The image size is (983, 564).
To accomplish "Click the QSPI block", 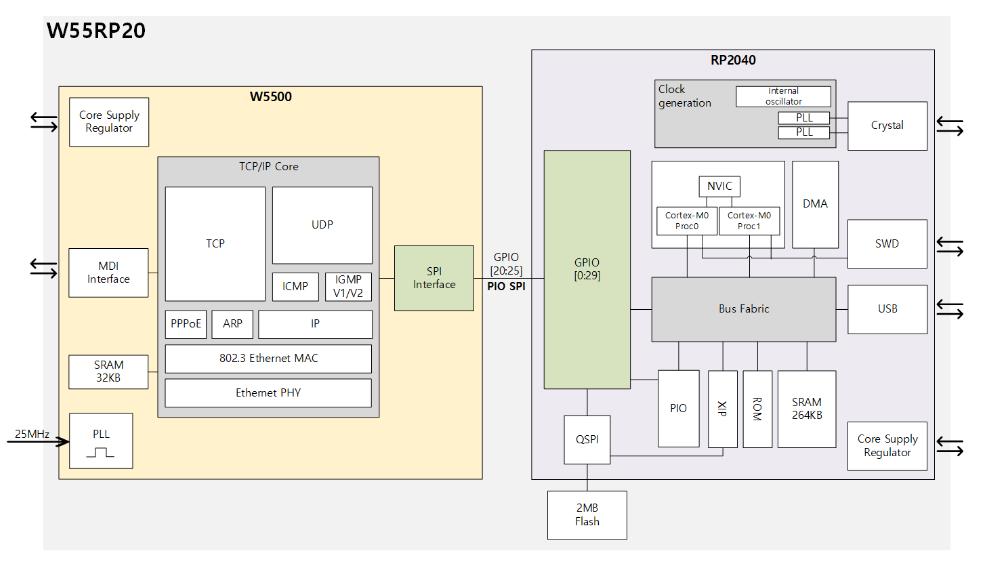I will (x=587, y=439).
